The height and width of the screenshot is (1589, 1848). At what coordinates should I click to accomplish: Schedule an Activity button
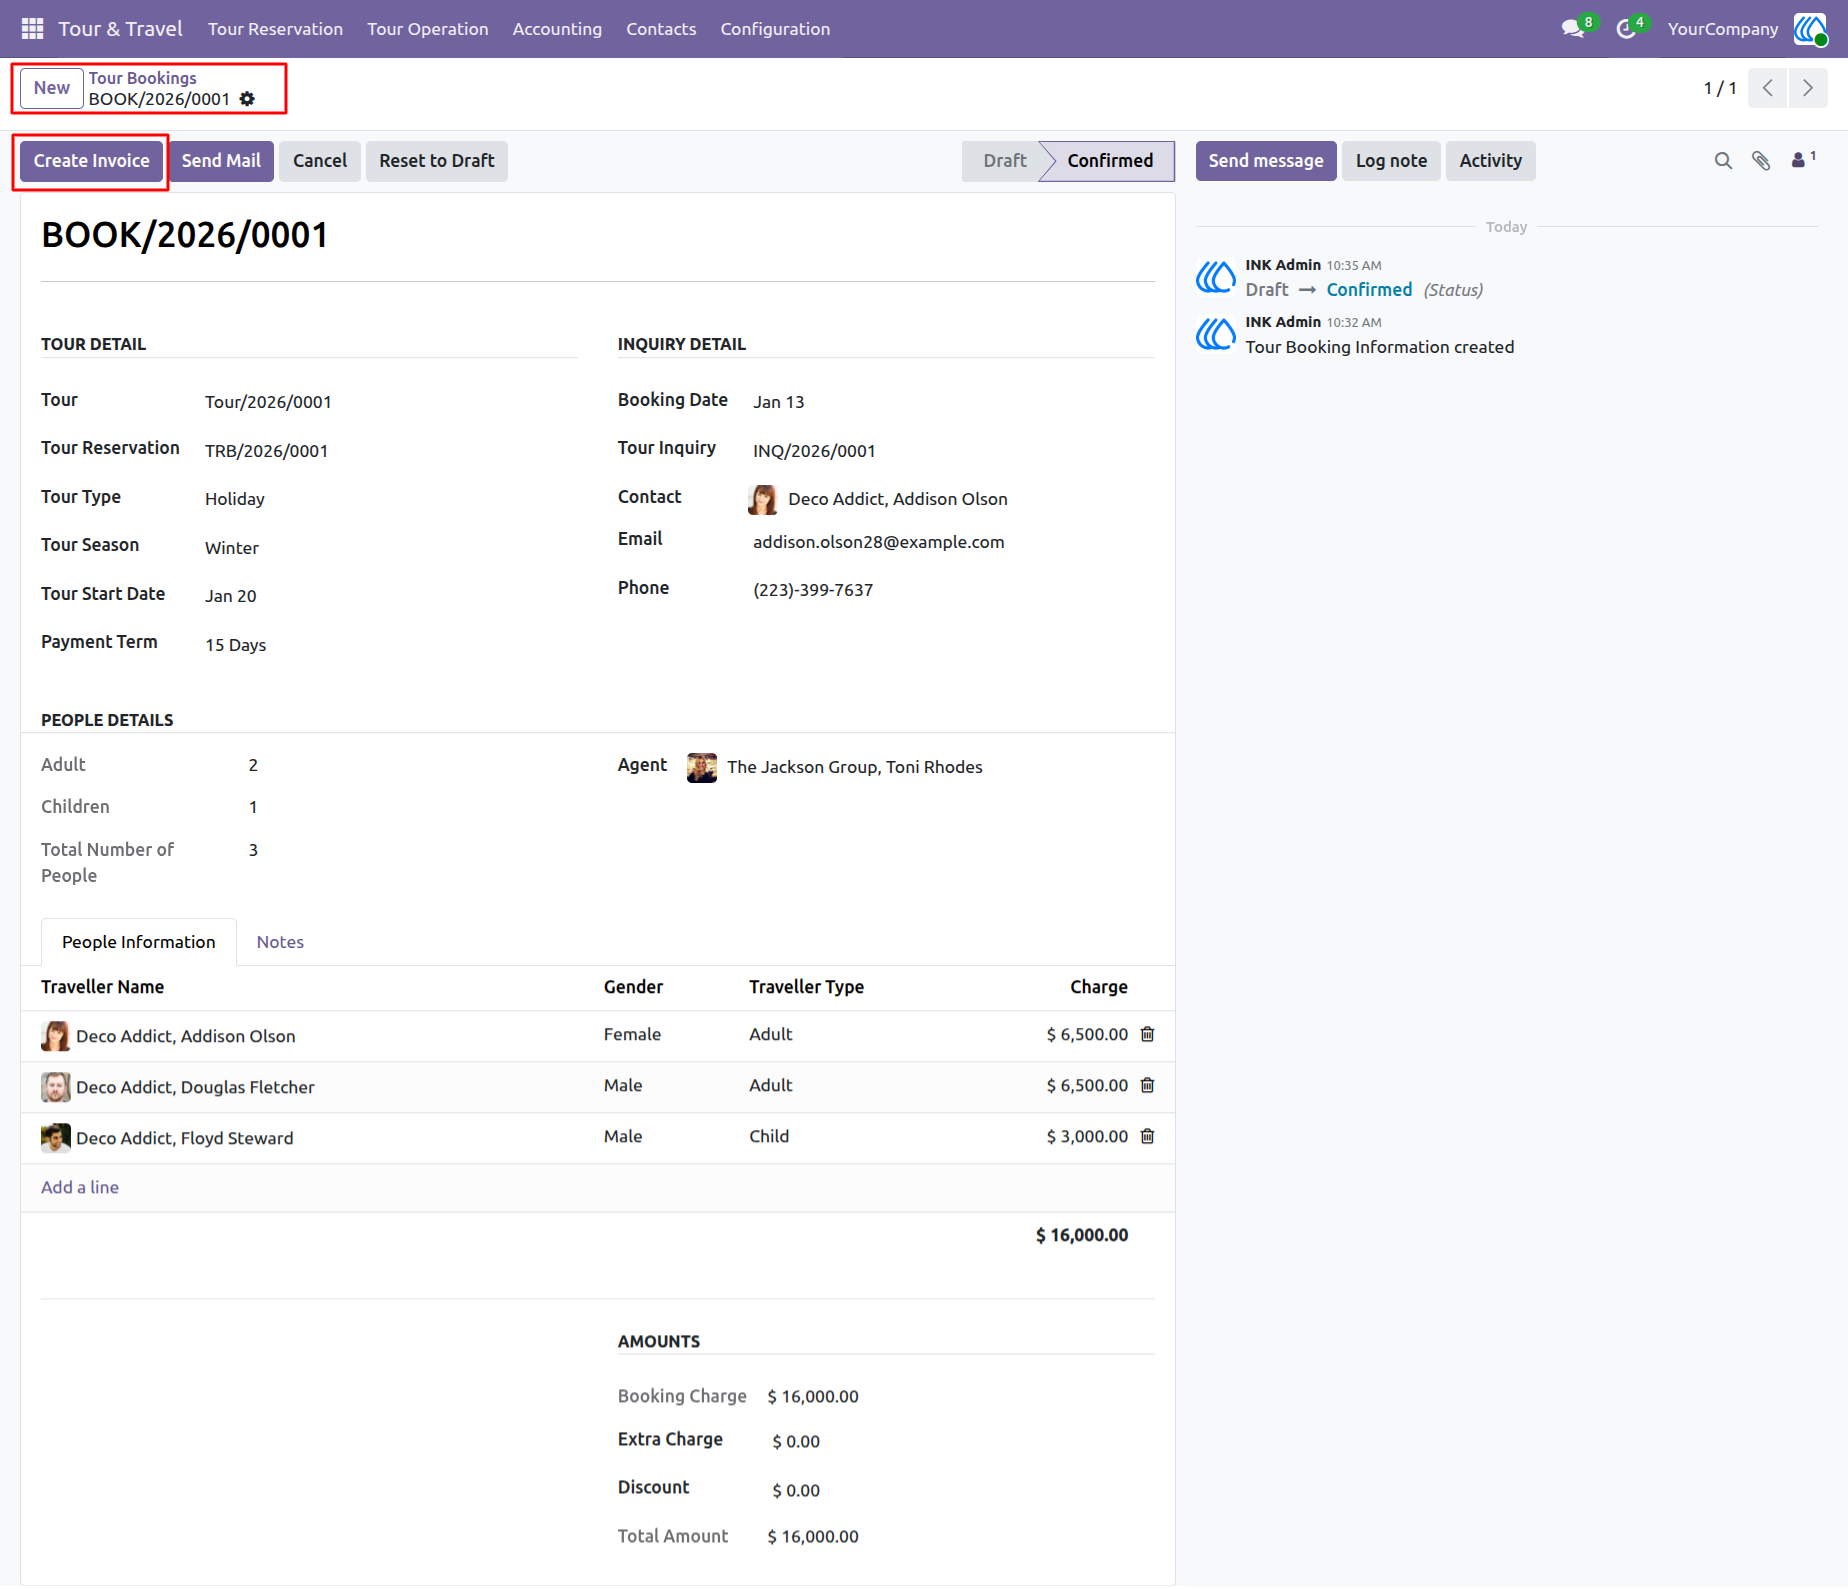[1490, 161]
